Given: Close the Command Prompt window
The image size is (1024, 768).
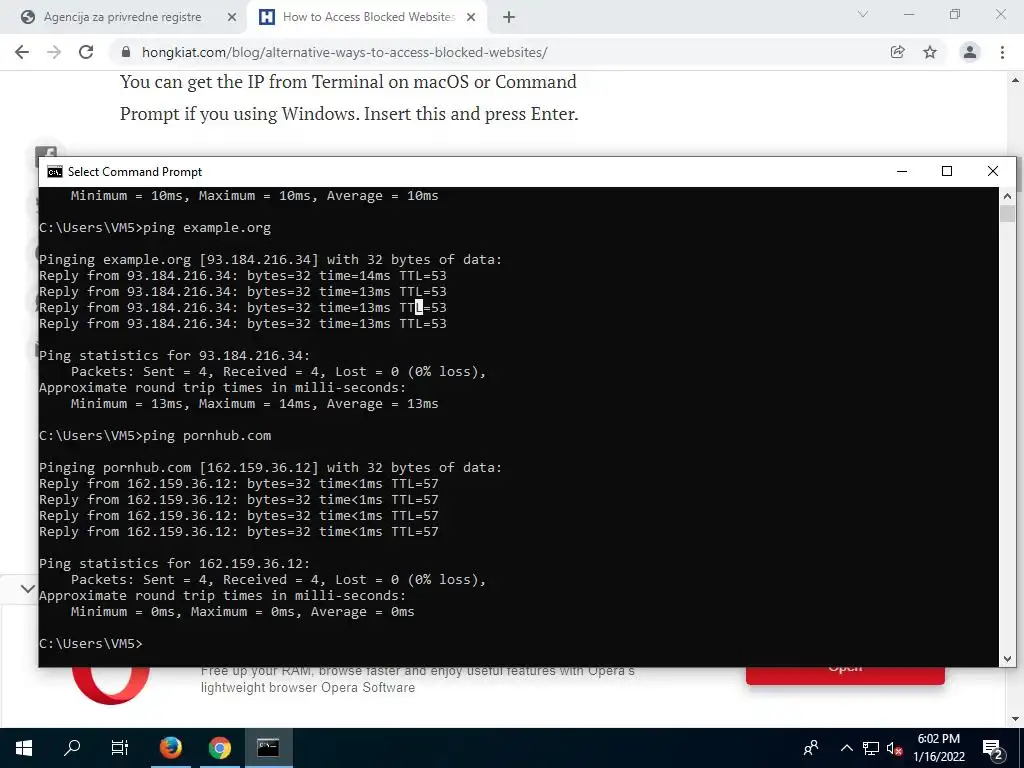Looking at the screenshot, I should tap(993, 172).
